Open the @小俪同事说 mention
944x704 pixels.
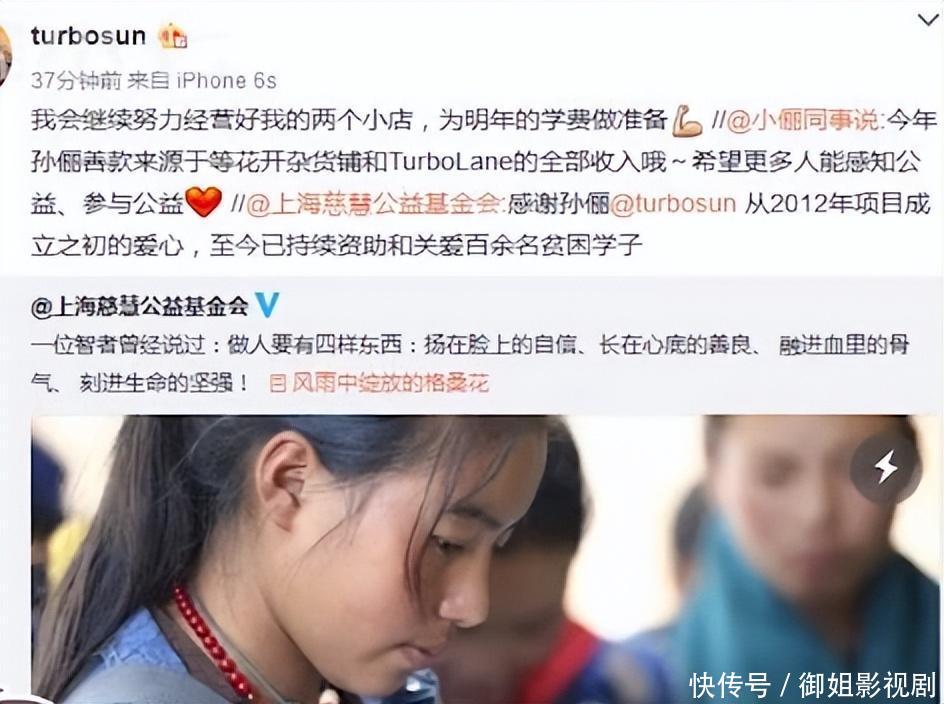(x=802, y=120)
